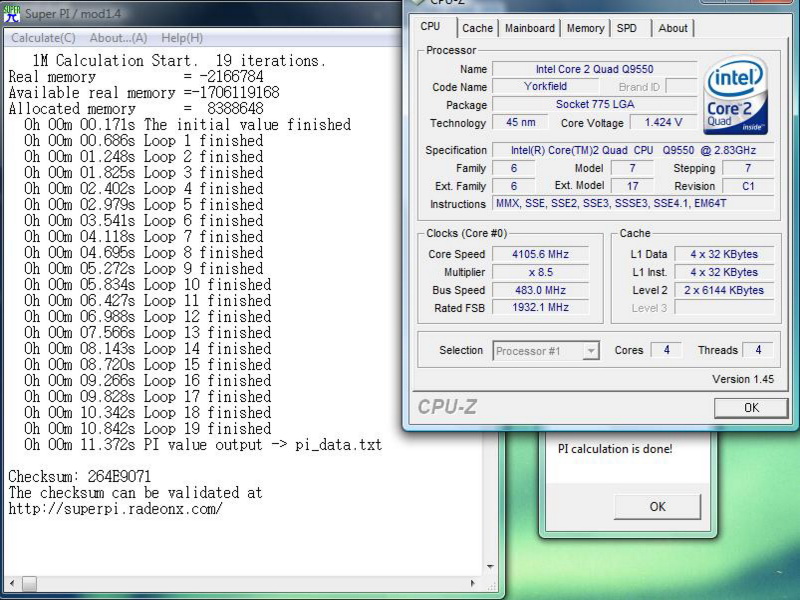Click the Model value field
Viewport: 800px width, 600px height.
[632, 168]
